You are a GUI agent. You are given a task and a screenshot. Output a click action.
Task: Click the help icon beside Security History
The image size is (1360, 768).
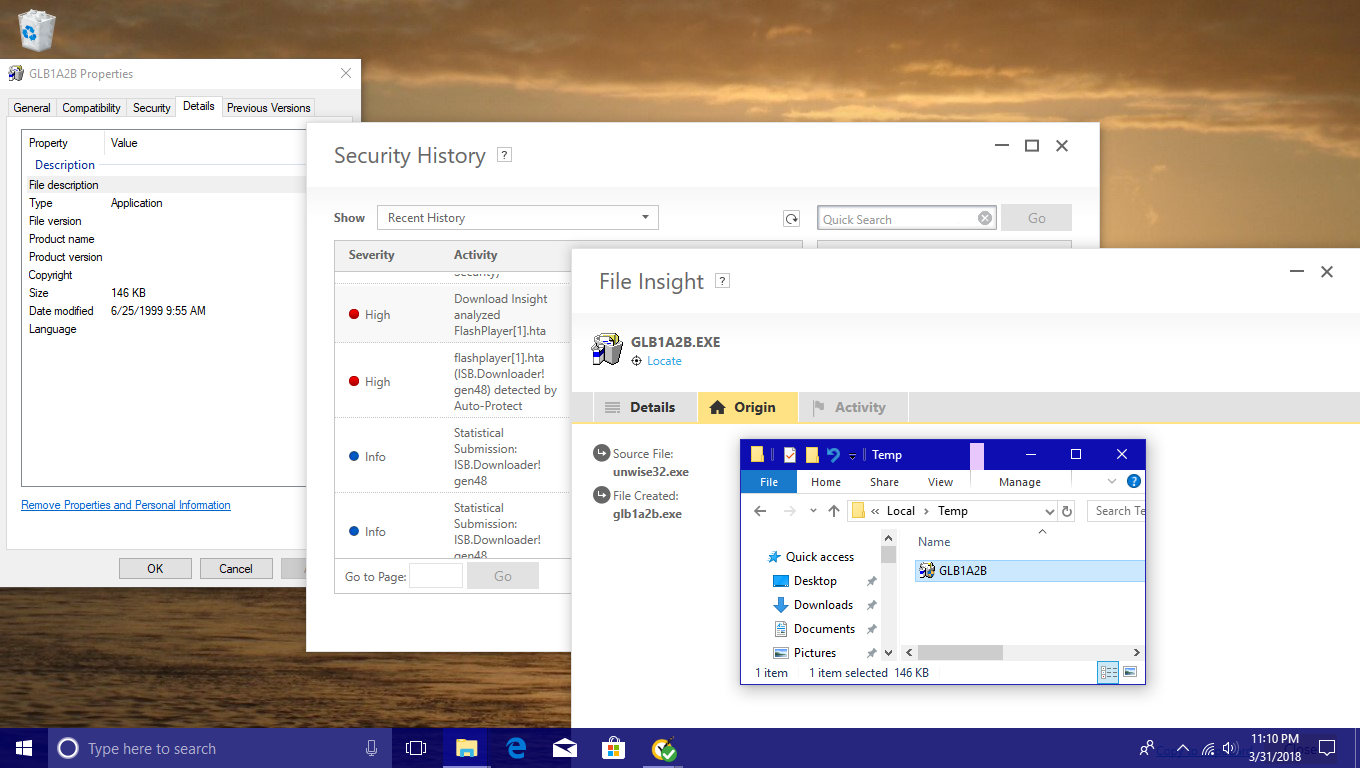505,155
